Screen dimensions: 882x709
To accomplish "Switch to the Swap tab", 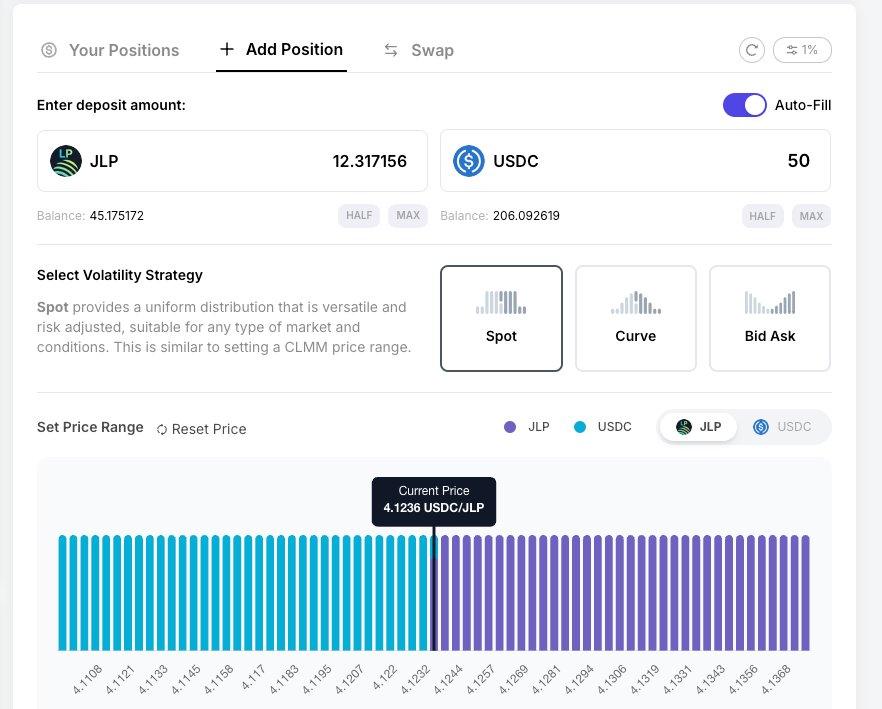I will point(419,50).
